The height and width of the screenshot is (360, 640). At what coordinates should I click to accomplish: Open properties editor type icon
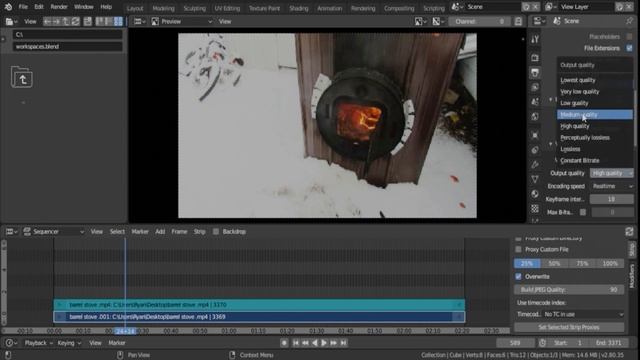click(539, 21)
